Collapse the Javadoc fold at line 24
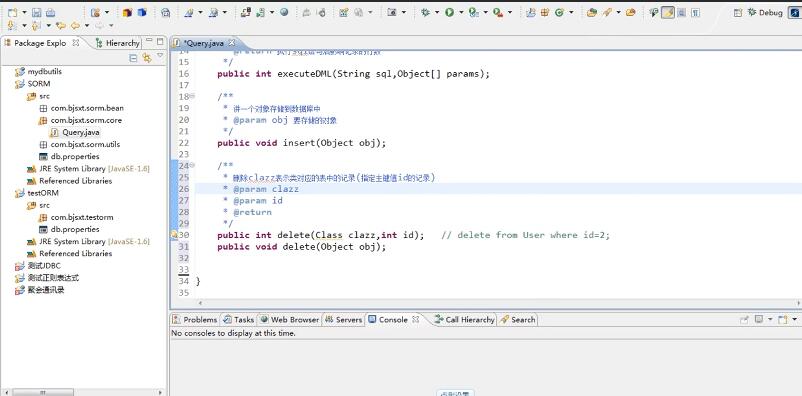802x396 pixels. click(192, 165)
